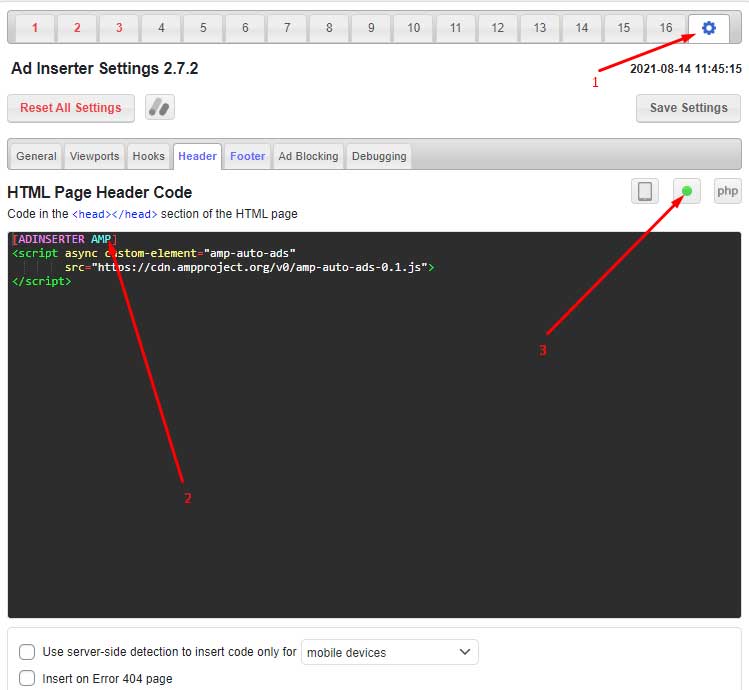Click the HTML Page Header Code heading

(100, 192)
